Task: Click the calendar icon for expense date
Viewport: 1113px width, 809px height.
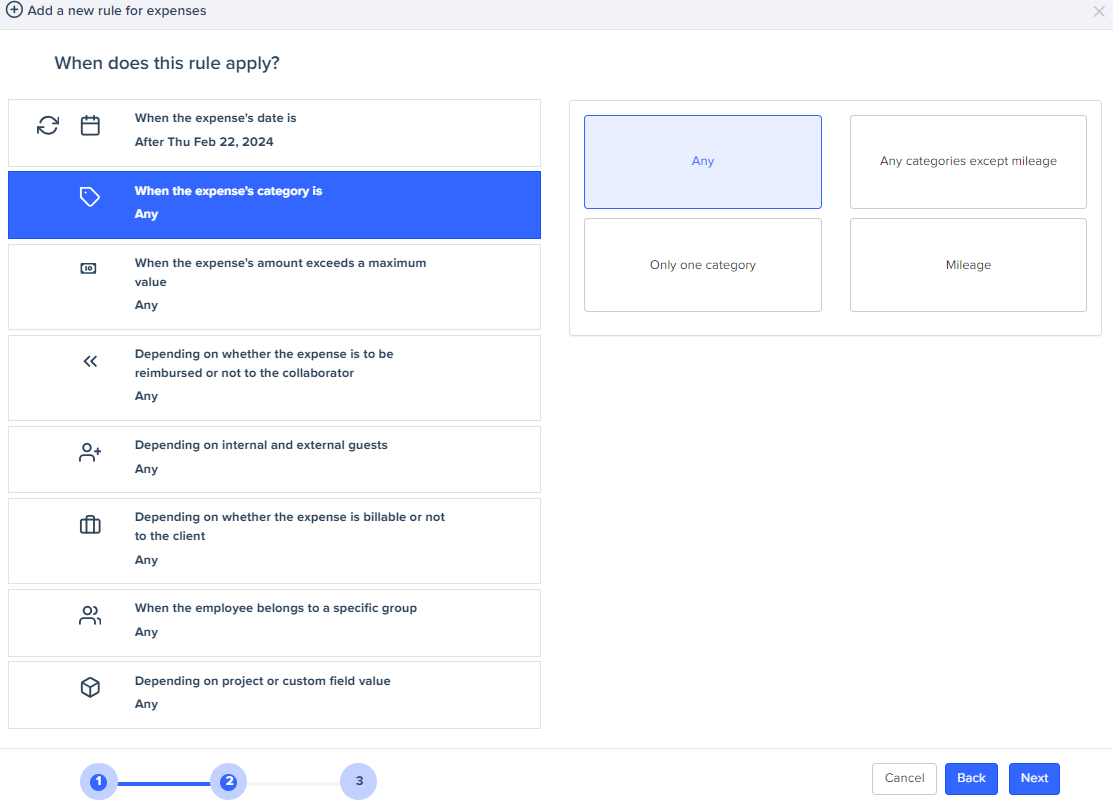Action: pyautogui.click(x=90, y=126)
